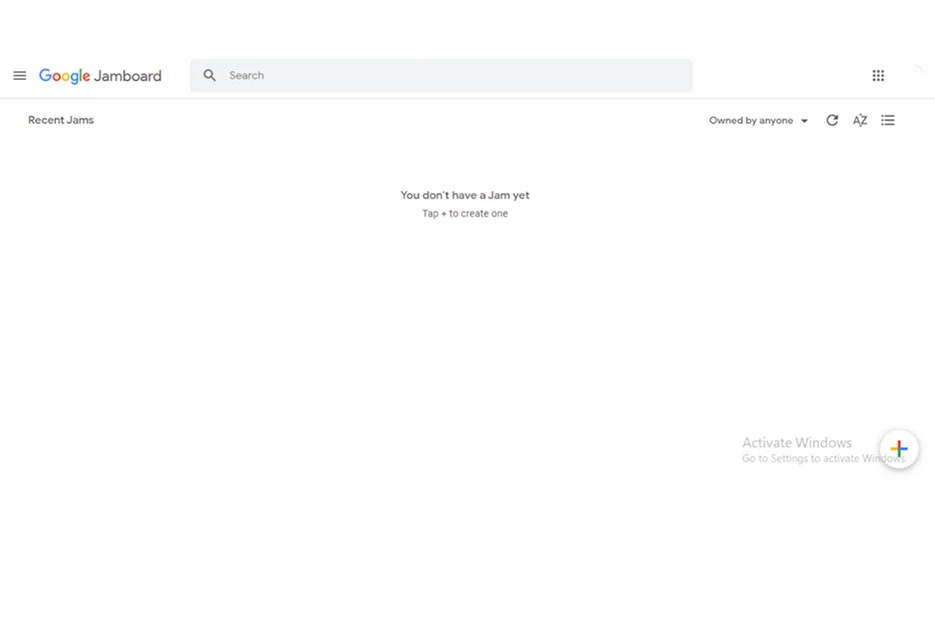Create a new Jam with the plus button
The image size is (935, 629).
tap(898, 449)
